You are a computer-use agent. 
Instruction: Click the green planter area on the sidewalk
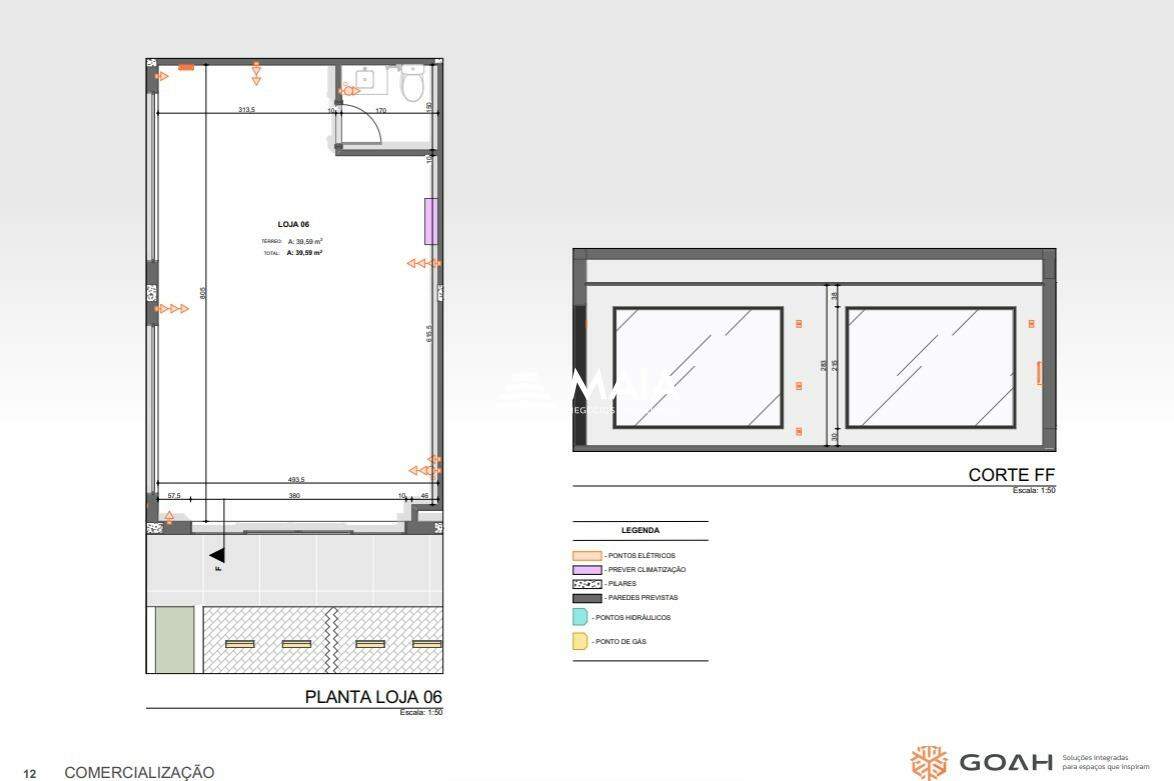pyautogui.click(x=174, y=639)
